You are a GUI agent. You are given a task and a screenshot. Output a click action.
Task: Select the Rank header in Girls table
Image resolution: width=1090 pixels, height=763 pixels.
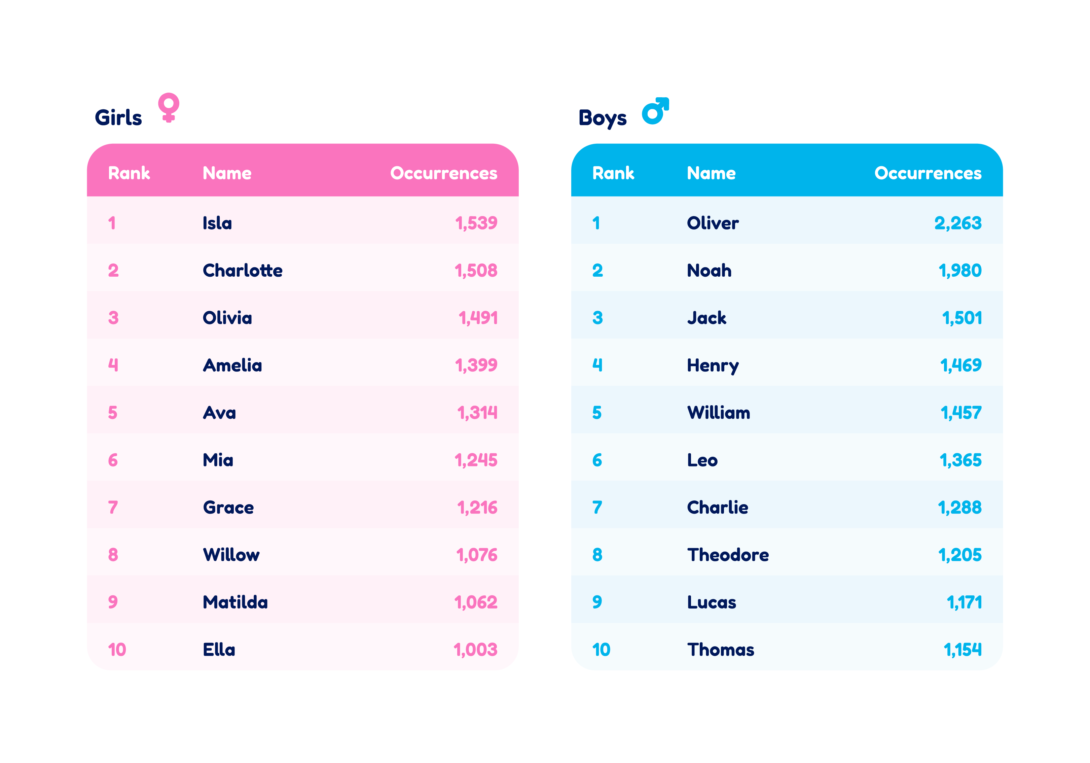pos(129,173)
